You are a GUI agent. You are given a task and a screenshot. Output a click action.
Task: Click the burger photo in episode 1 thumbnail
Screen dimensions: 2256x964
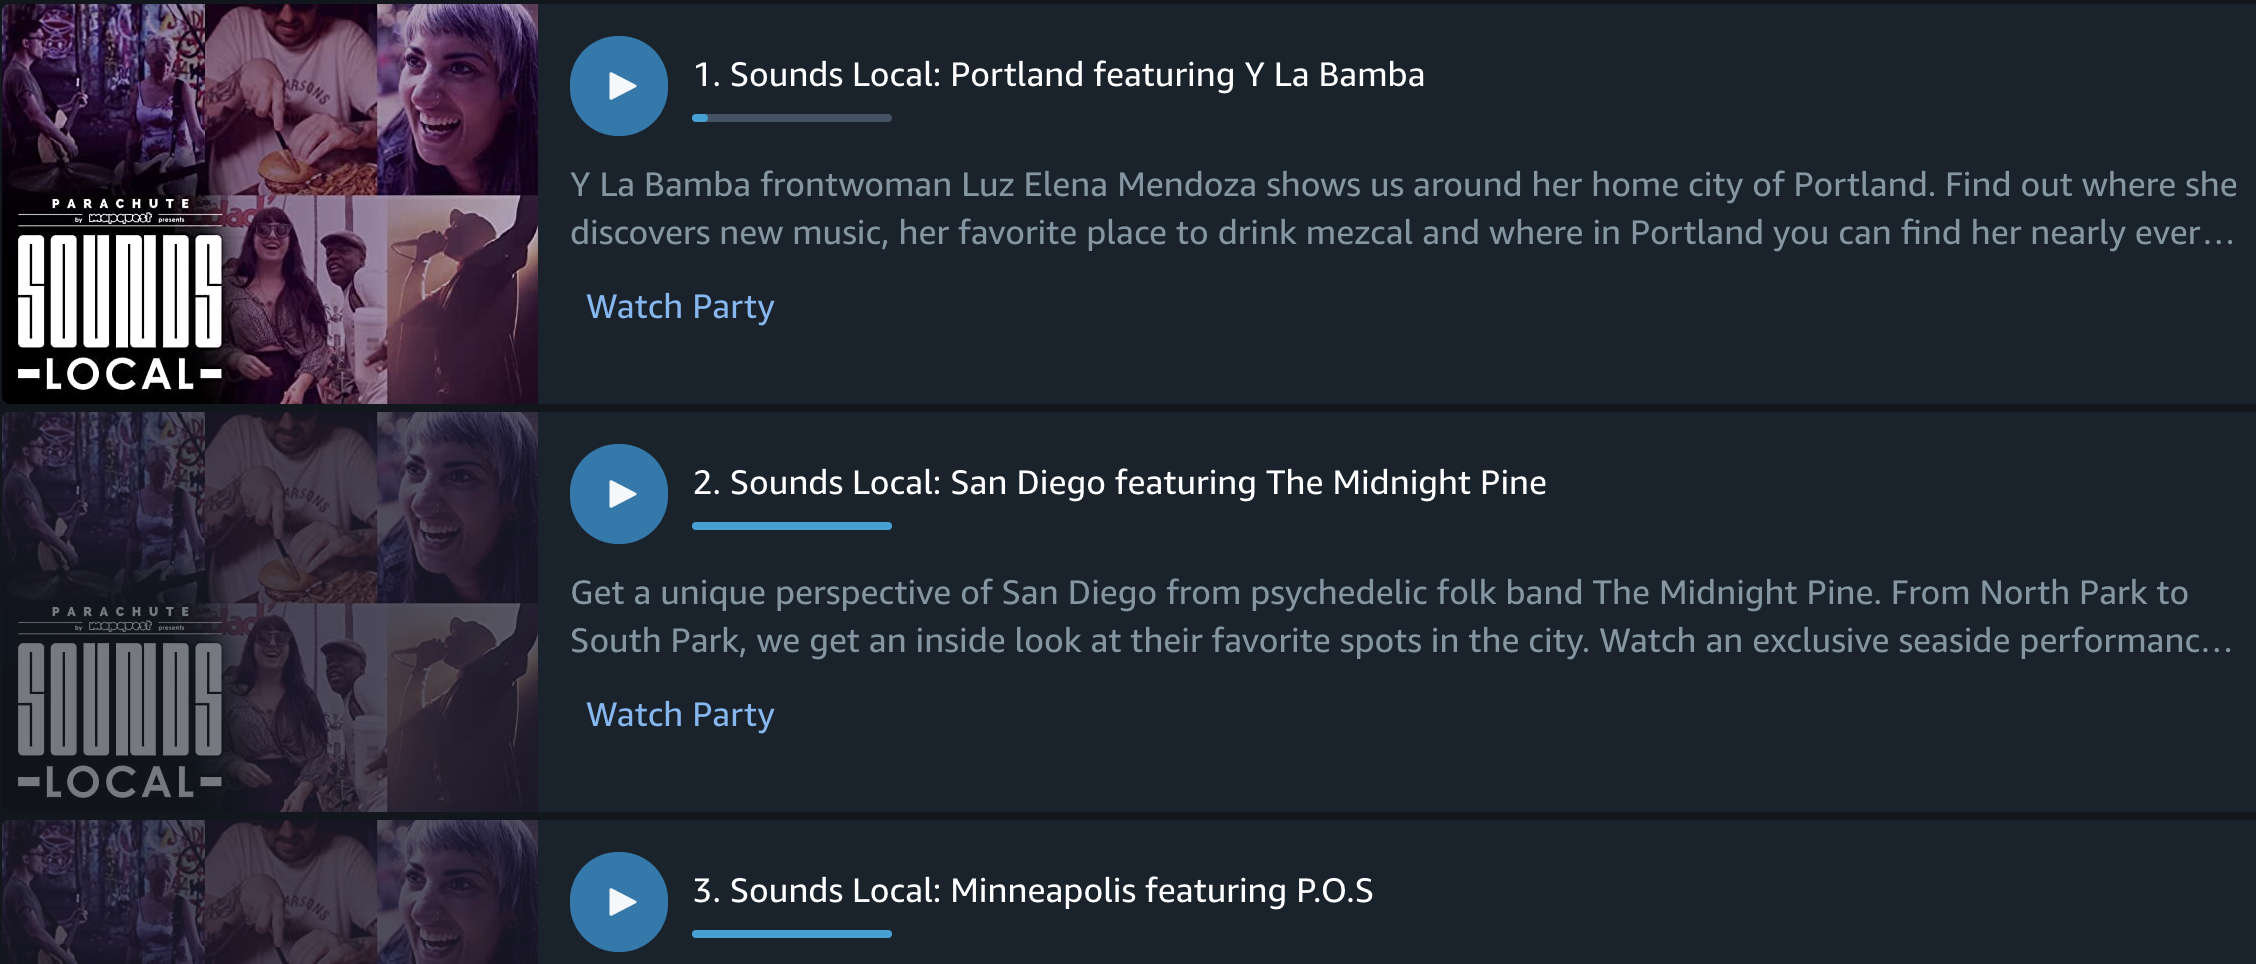291,99
